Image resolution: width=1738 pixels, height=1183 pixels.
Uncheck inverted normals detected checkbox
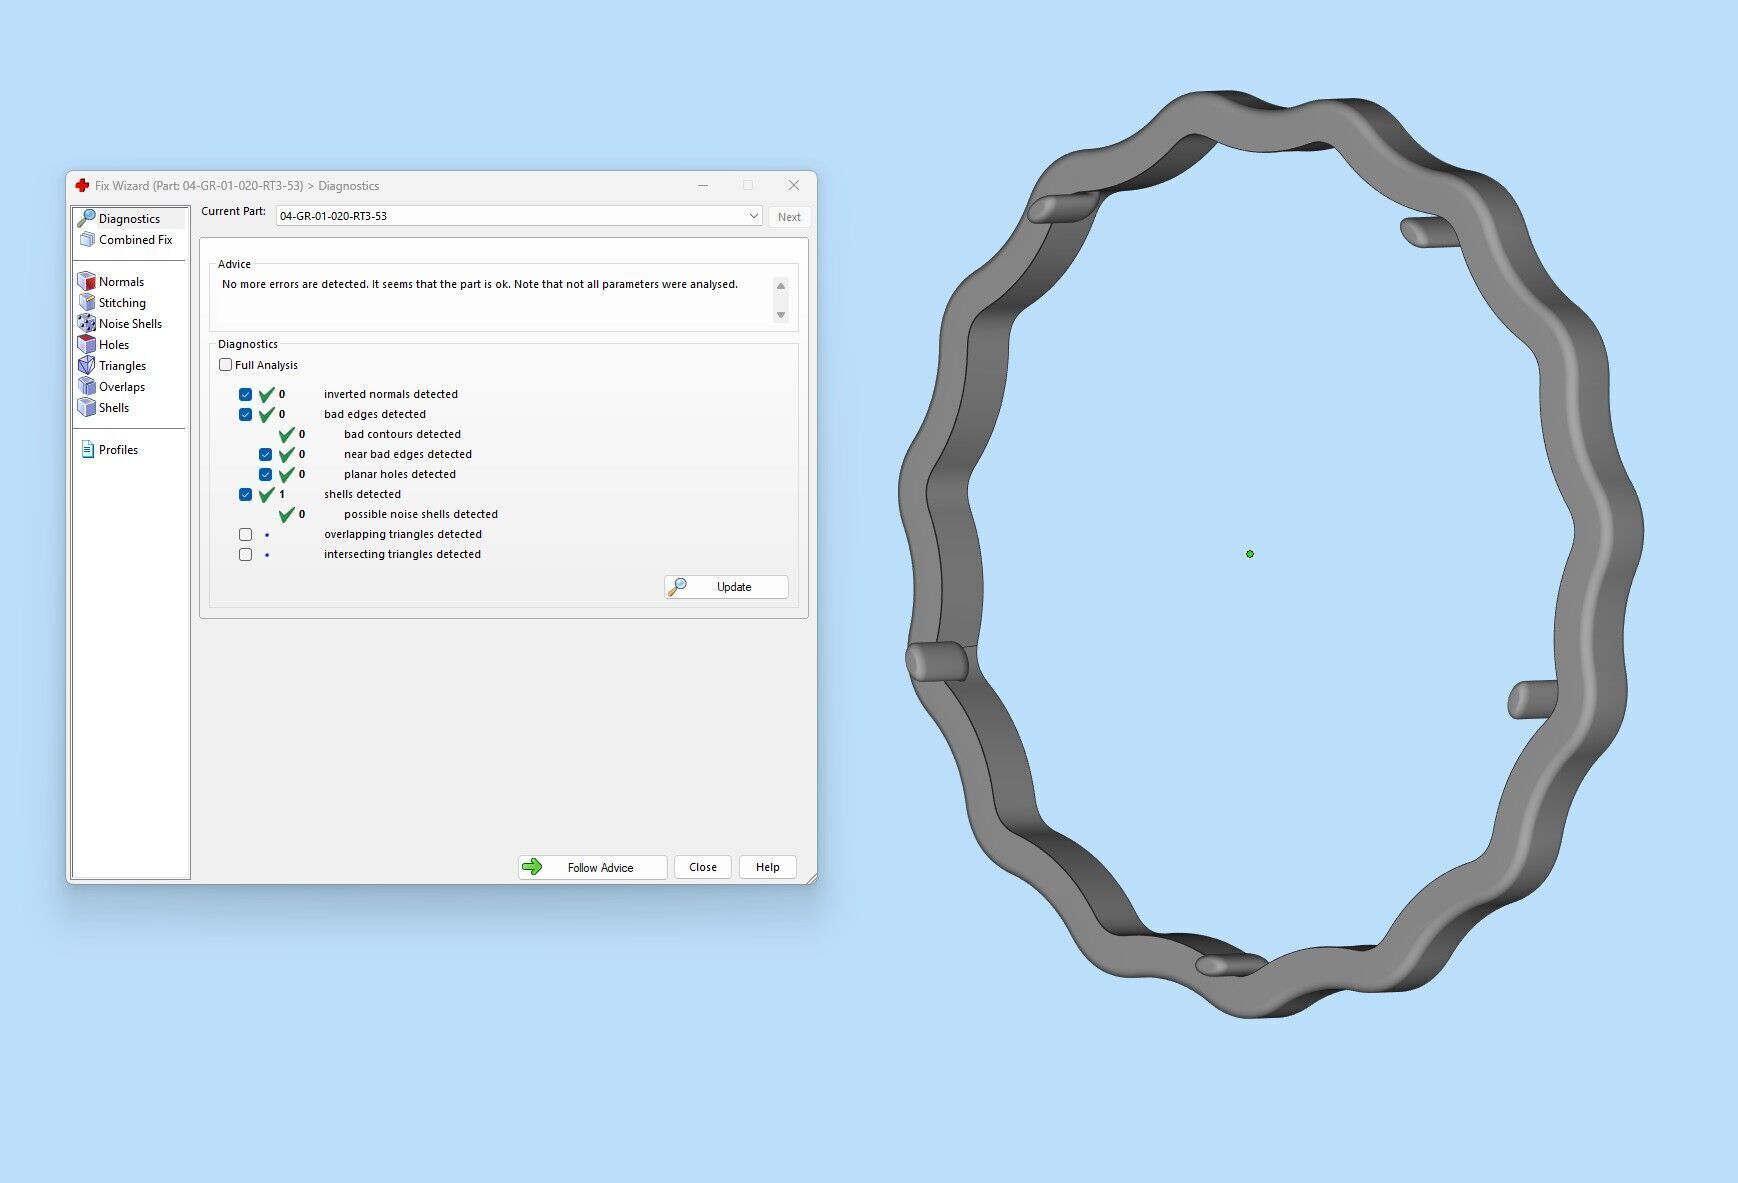(x=246, y=394)
